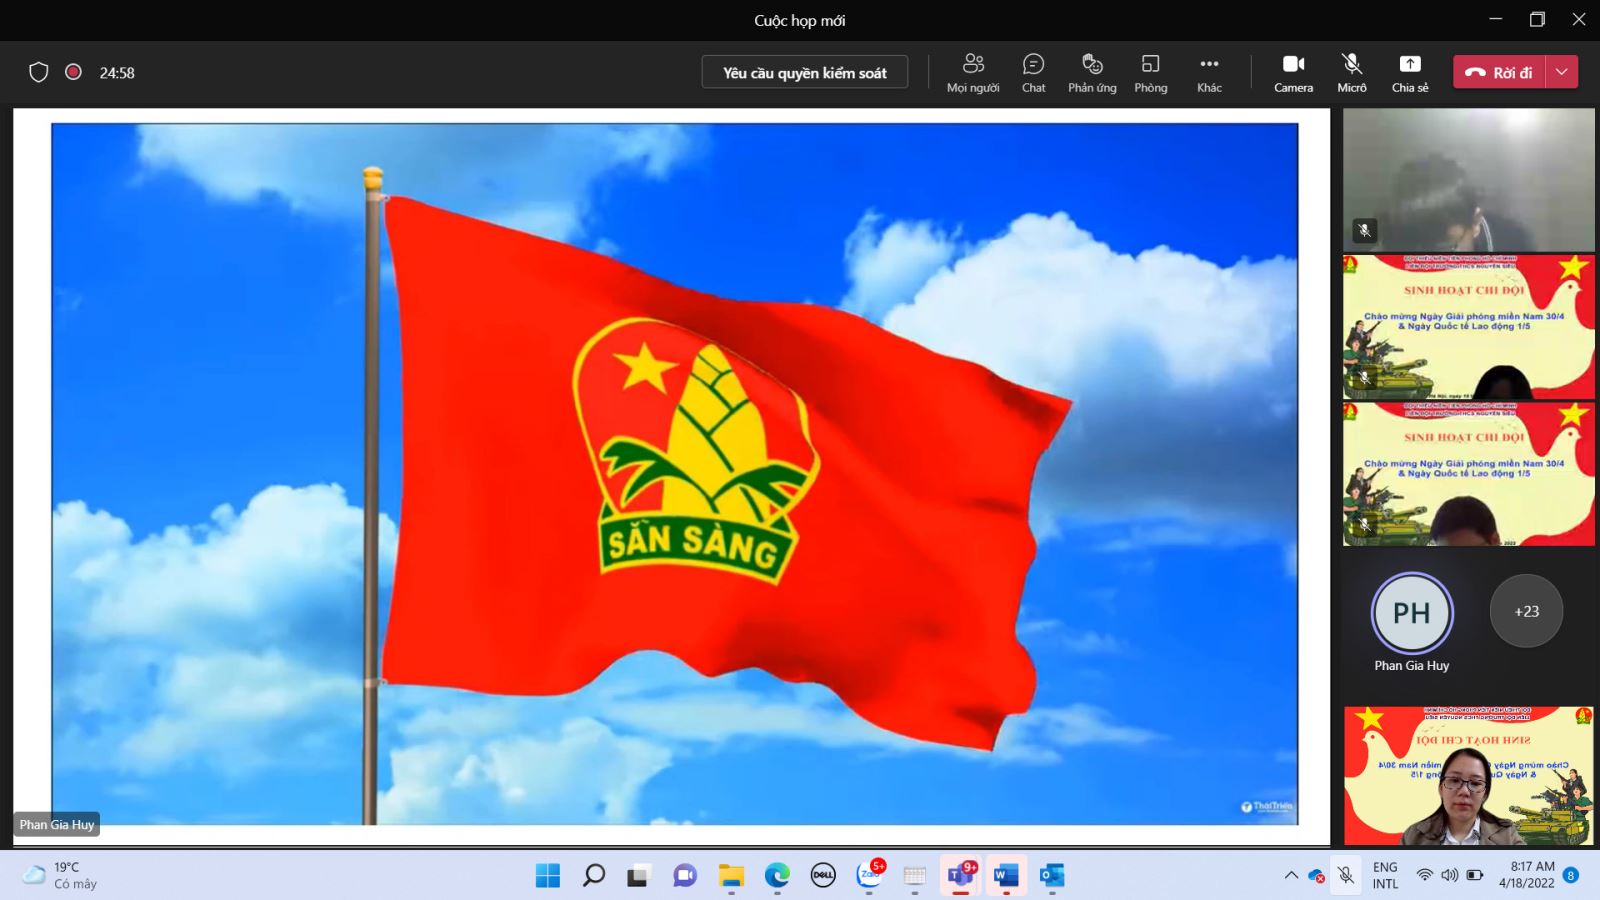
Task: Launch Microsoft Edge from the taskbar
Action: (777, 876)
